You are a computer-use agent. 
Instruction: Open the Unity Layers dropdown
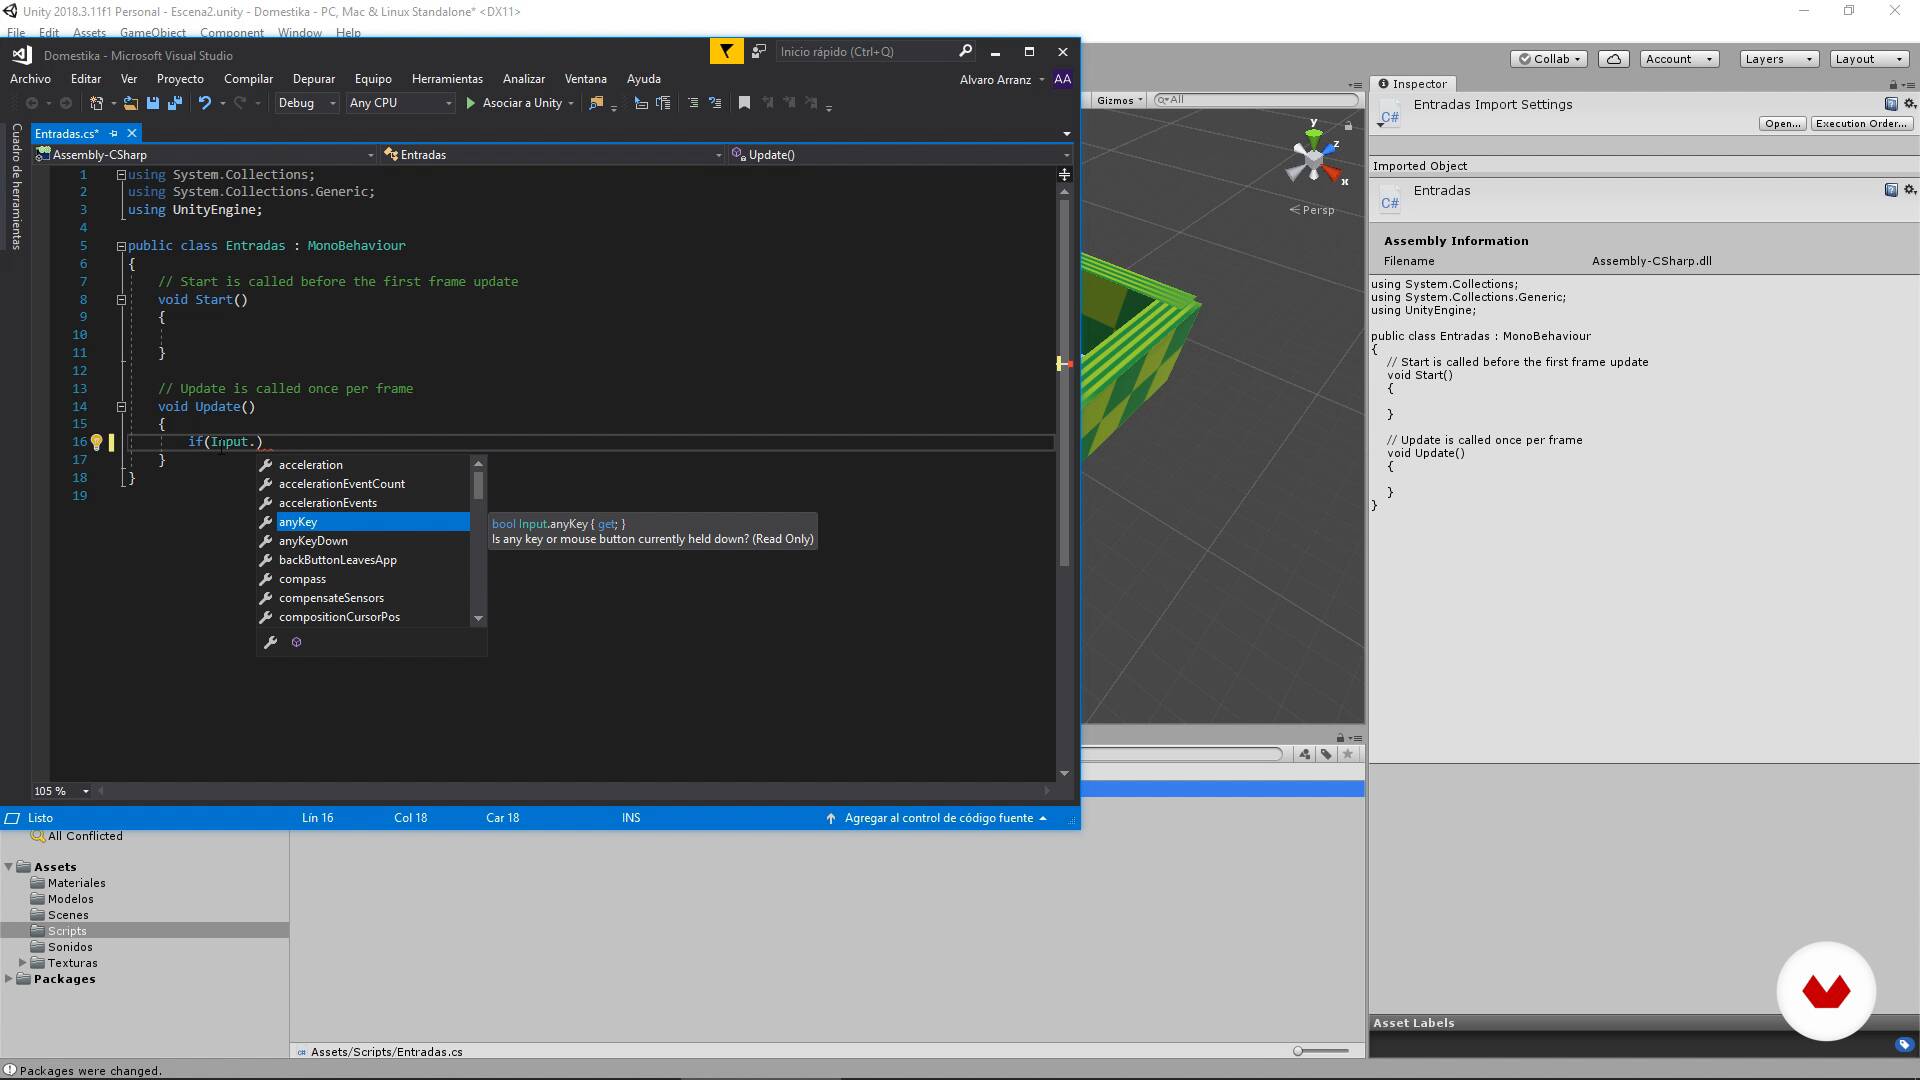tap(1778, 59)
